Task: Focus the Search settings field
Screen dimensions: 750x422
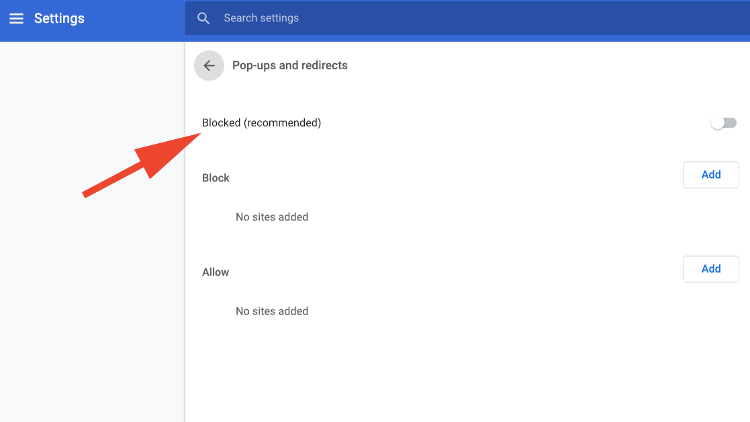Action: coord(467,18)
